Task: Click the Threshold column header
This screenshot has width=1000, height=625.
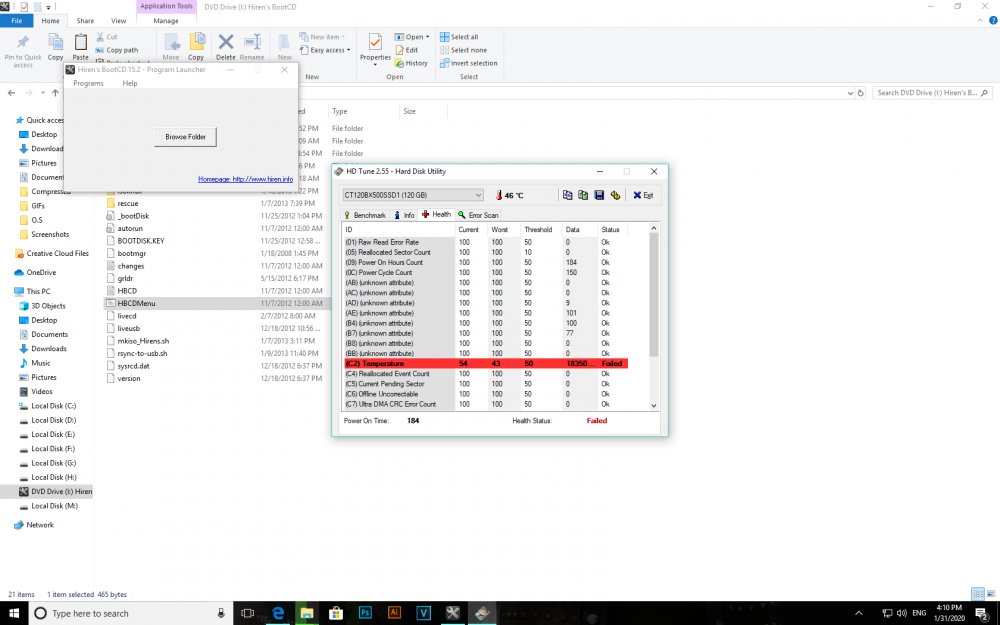Action: click(540, 230)
